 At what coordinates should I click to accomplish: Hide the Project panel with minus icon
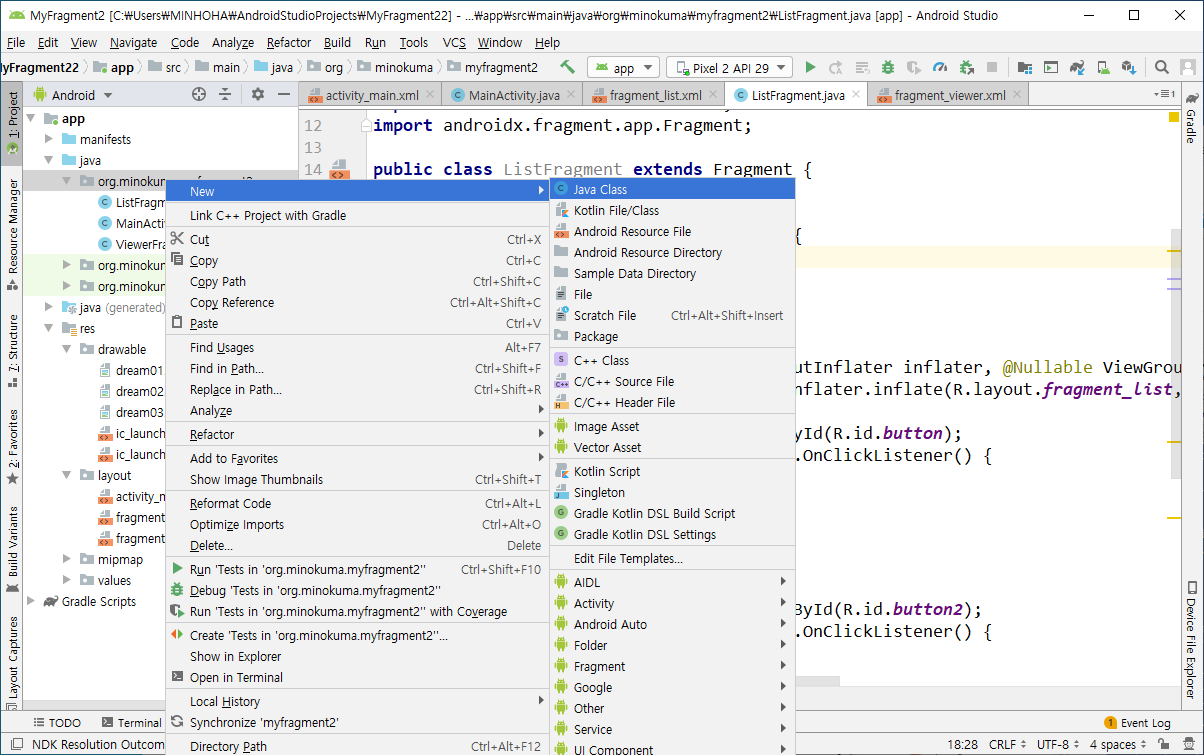tap(284, 94)
